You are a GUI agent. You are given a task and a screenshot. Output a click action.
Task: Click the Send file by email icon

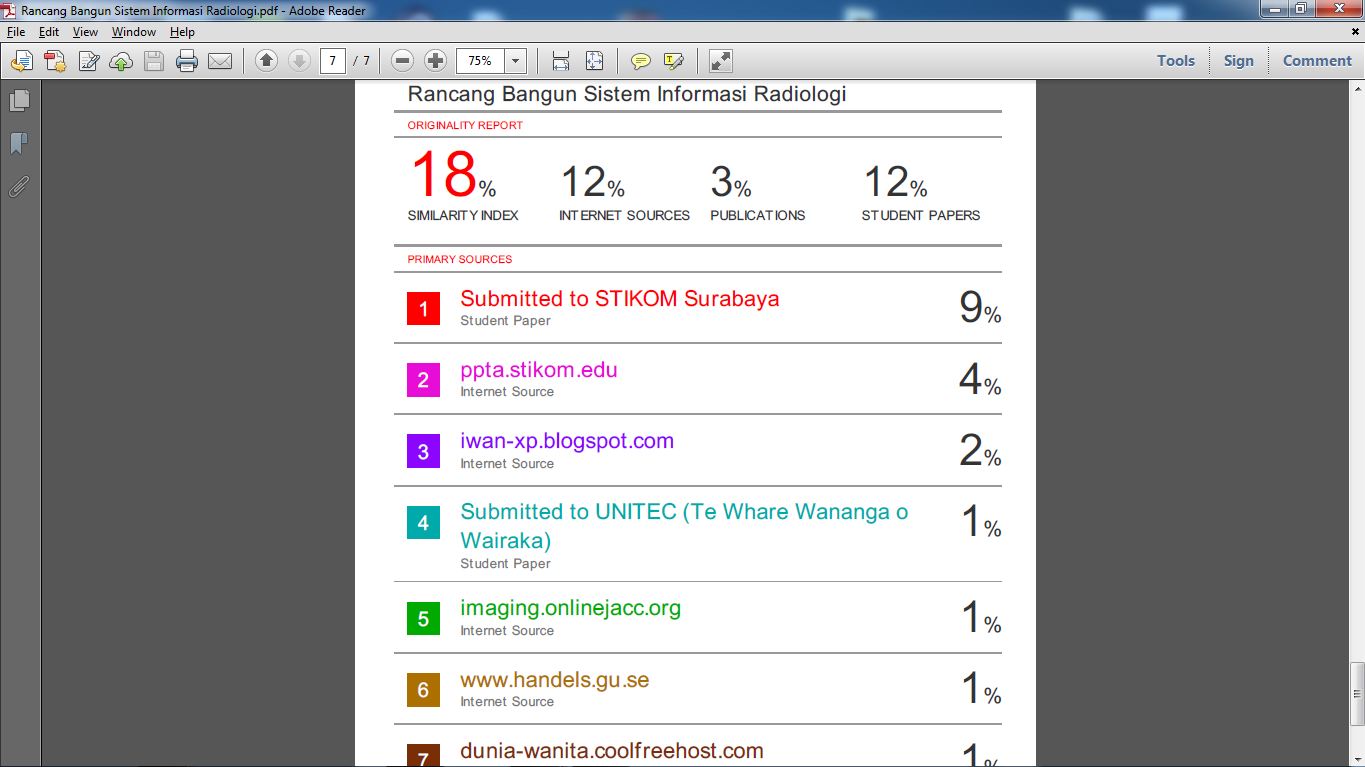pos(220,61)
